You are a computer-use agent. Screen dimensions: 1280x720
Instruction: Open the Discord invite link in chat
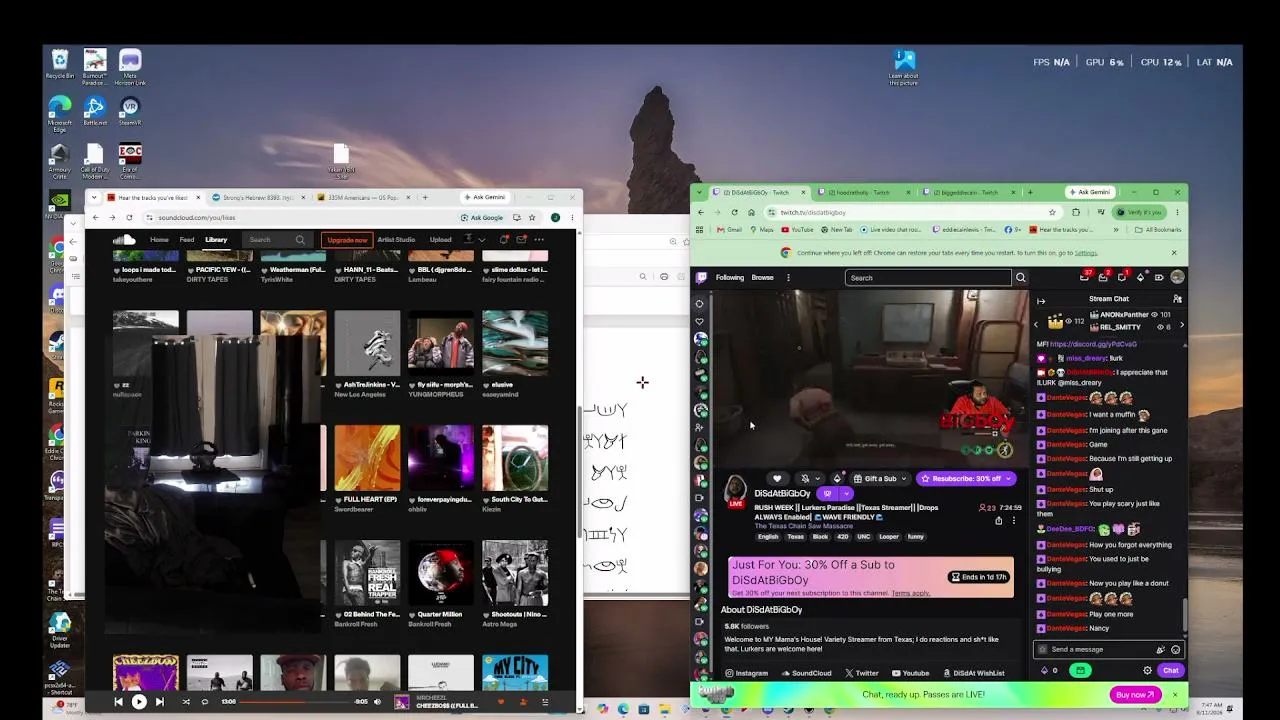[x=1093, y=344]
